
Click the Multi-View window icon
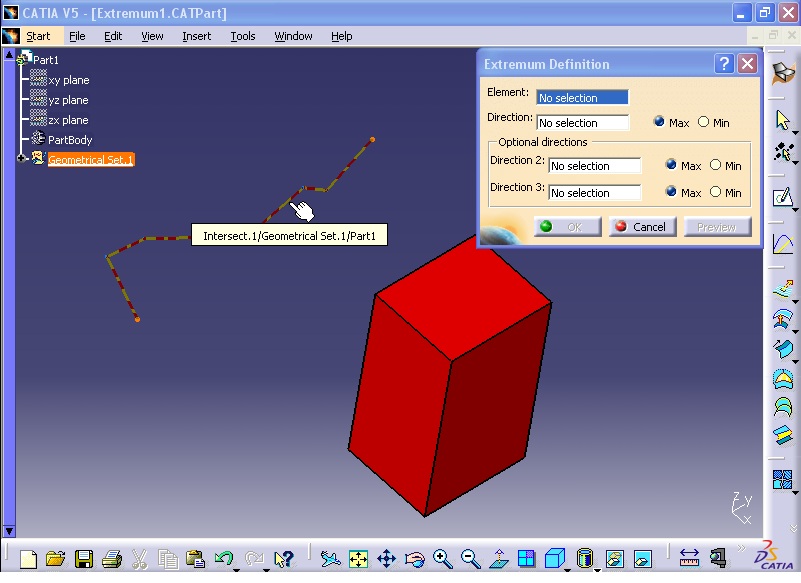[x=526, y=559]
